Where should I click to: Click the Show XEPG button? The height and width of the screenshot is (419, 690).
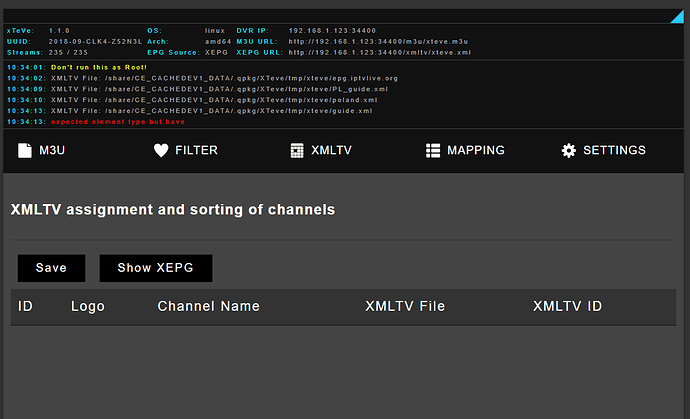tap(155, 268)
